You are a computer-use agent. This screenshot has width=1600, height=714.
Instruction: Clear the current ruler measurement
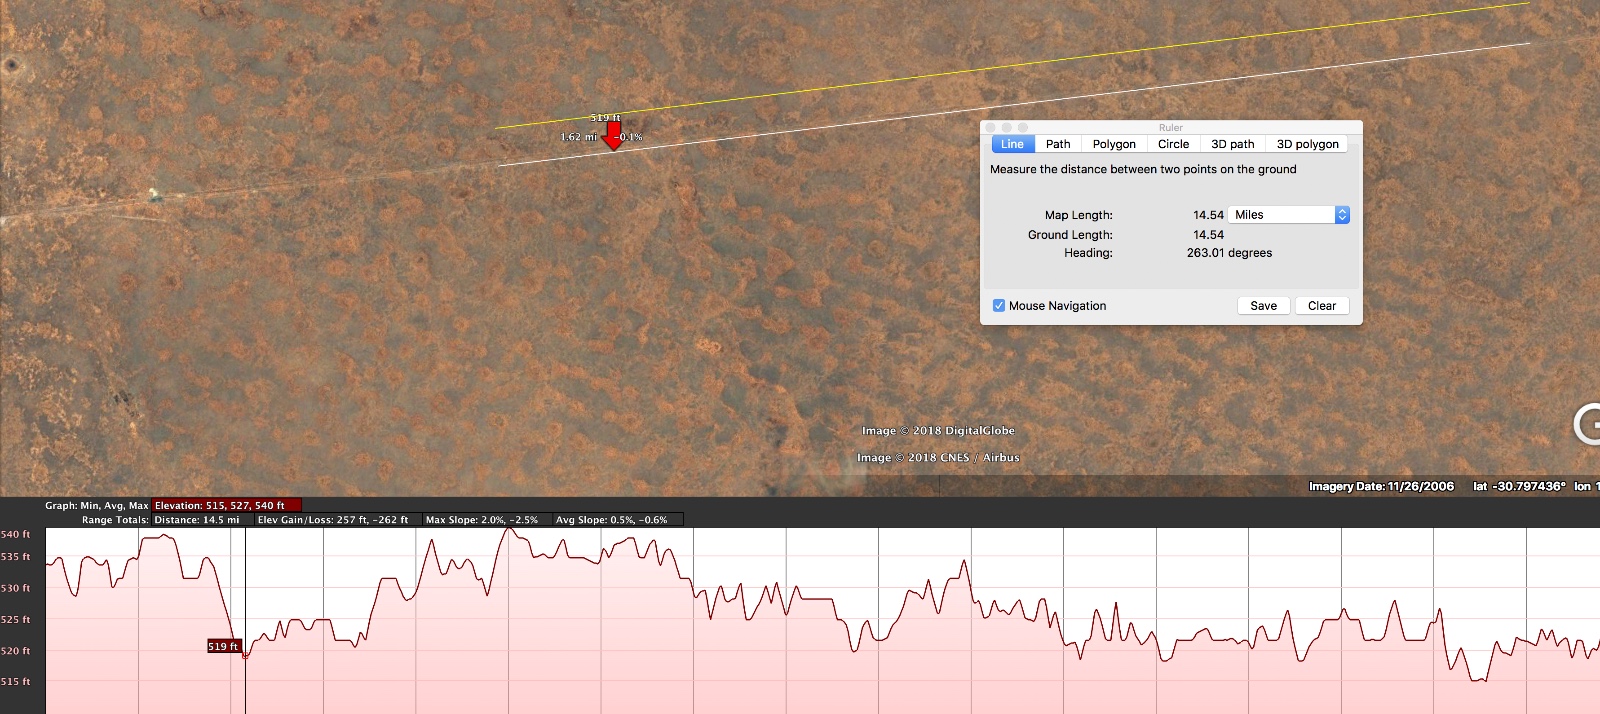click(1321, 306)
